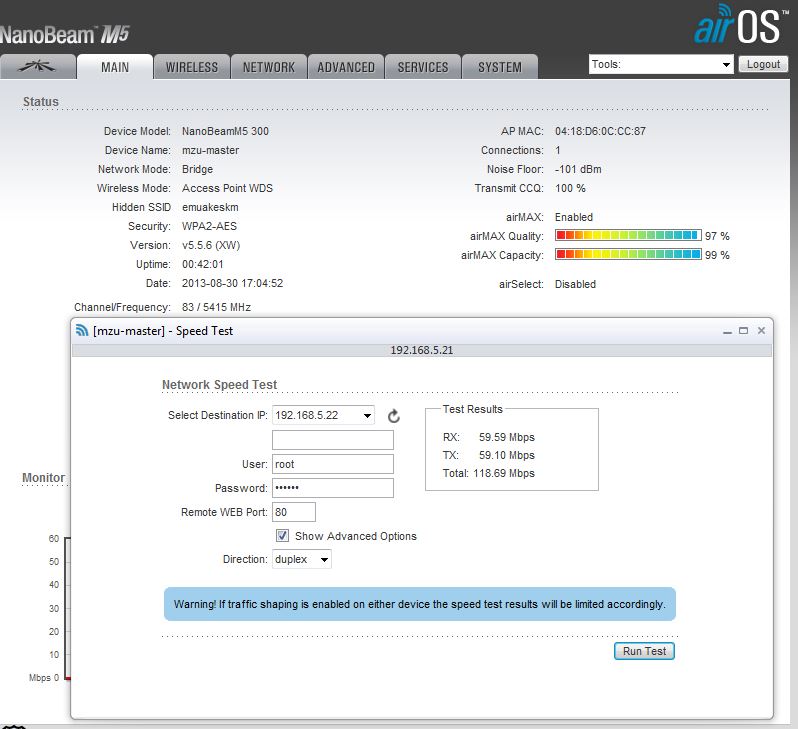Open the NETWORK tab

click(x=269, y=67)
